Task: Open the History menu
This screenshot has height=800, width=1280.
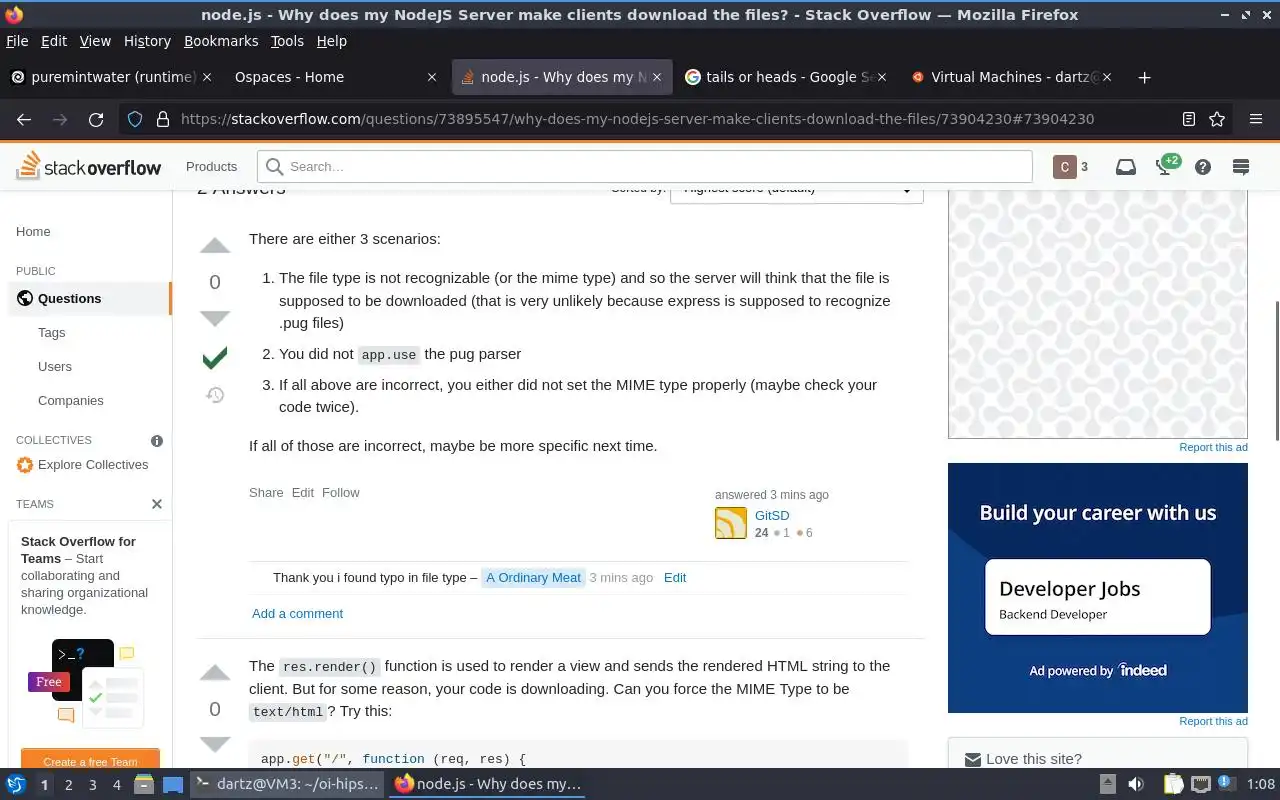Action: (147, 41)
